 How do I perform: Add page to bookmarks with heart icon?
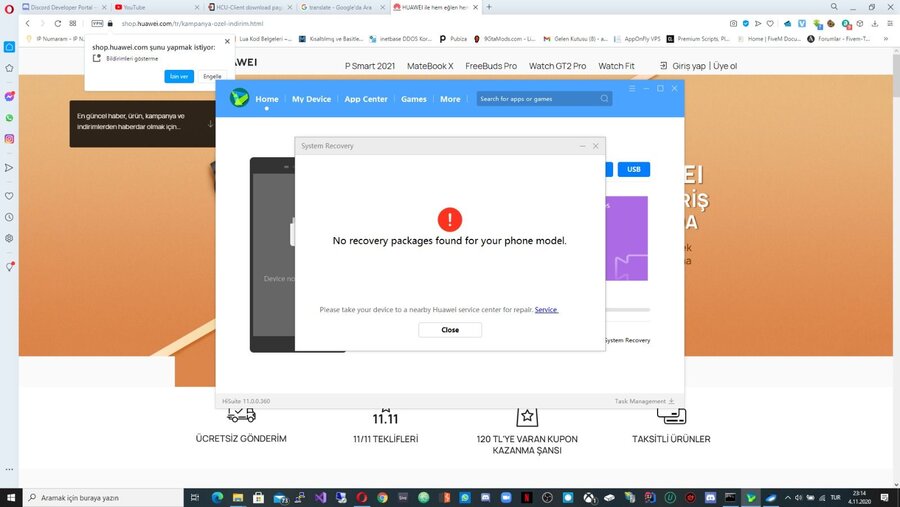click(x=770, y=24)
